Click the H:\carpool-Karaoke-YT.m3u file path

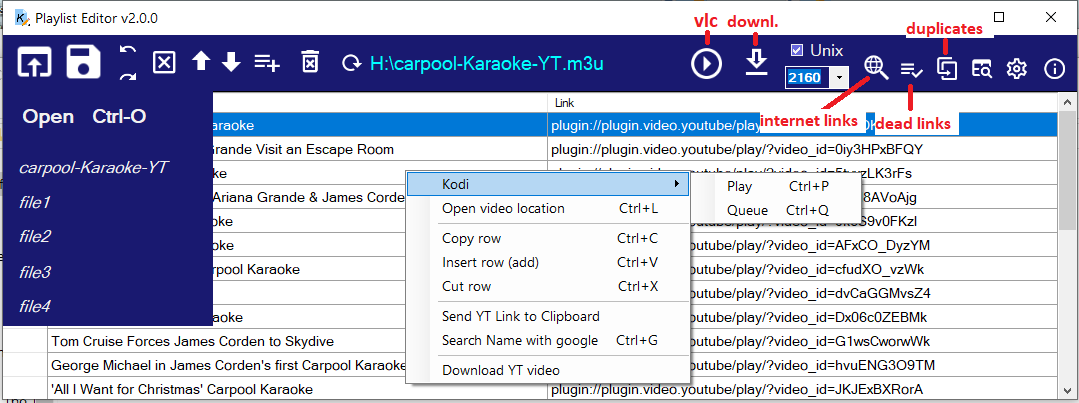click(x=487, y=64)
